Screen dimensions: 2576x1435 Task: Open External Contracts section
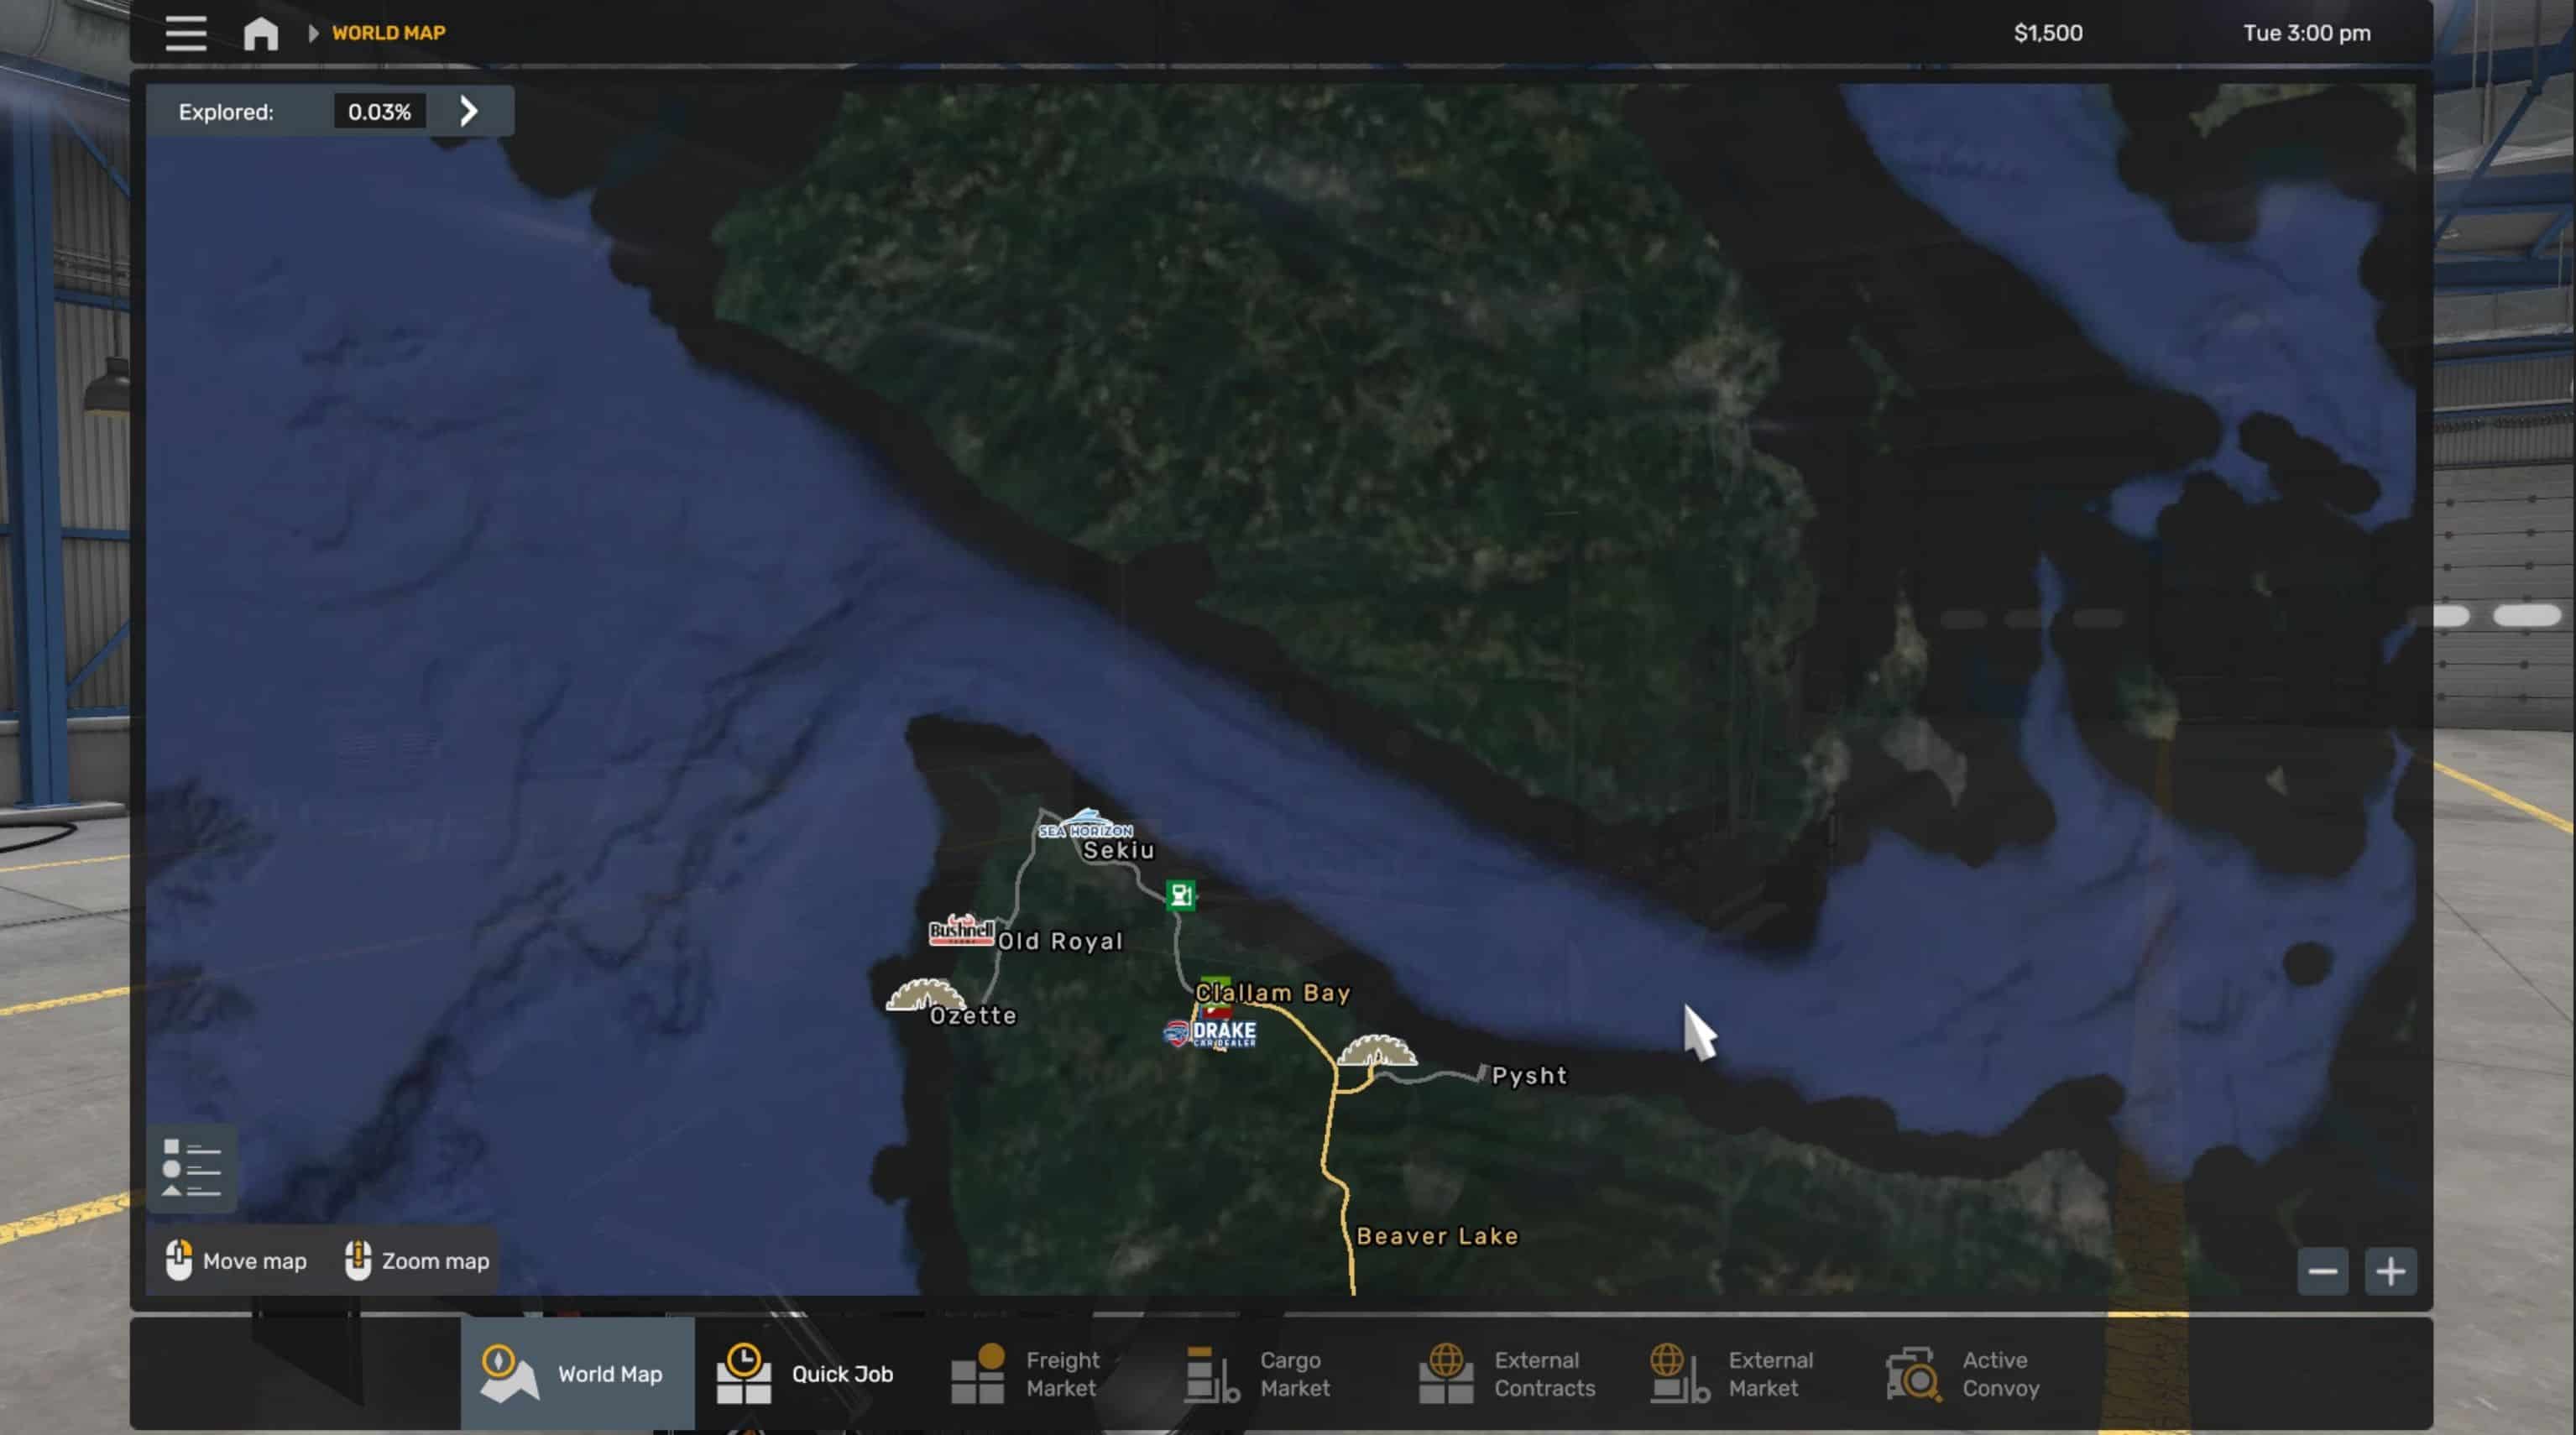[1507, 1374]
